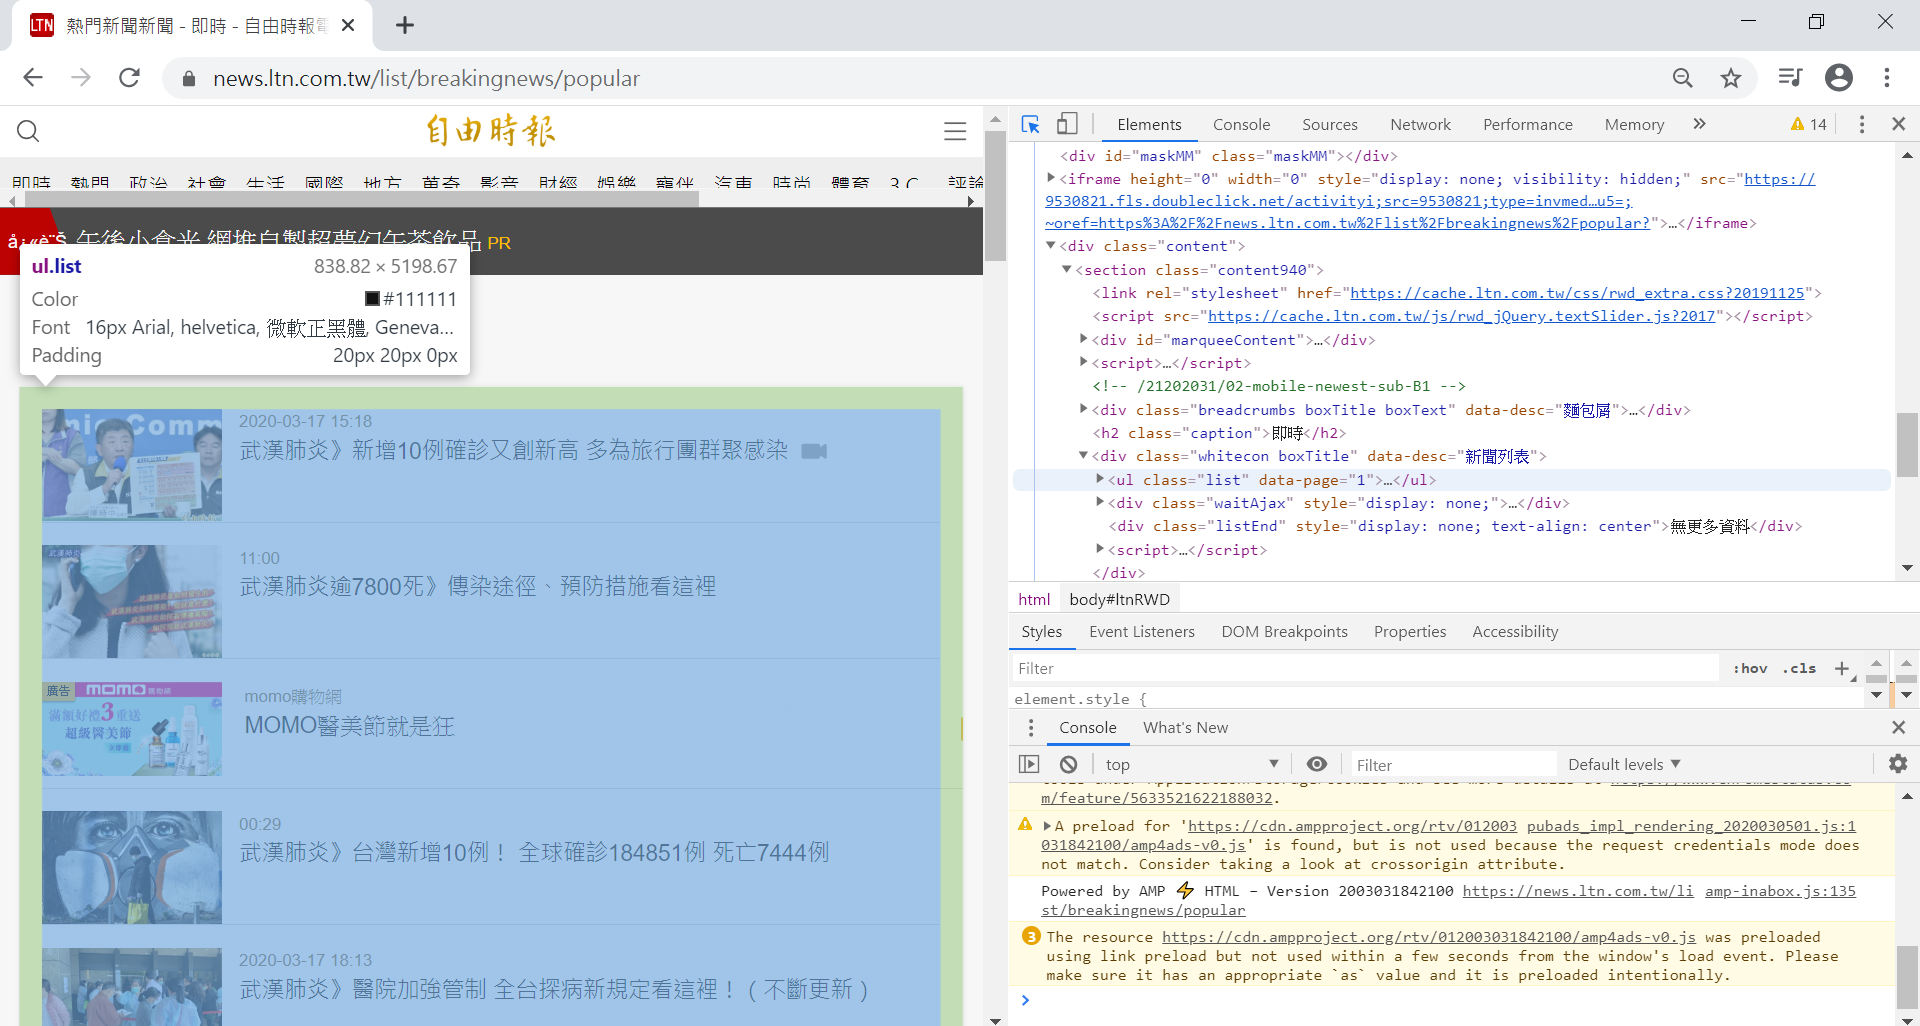The height and width of the screenshot is (1026, 1920).
Task: Click the #111111 color swatch in tooltip
Action: pyautogui.click(x=372, y=299)
